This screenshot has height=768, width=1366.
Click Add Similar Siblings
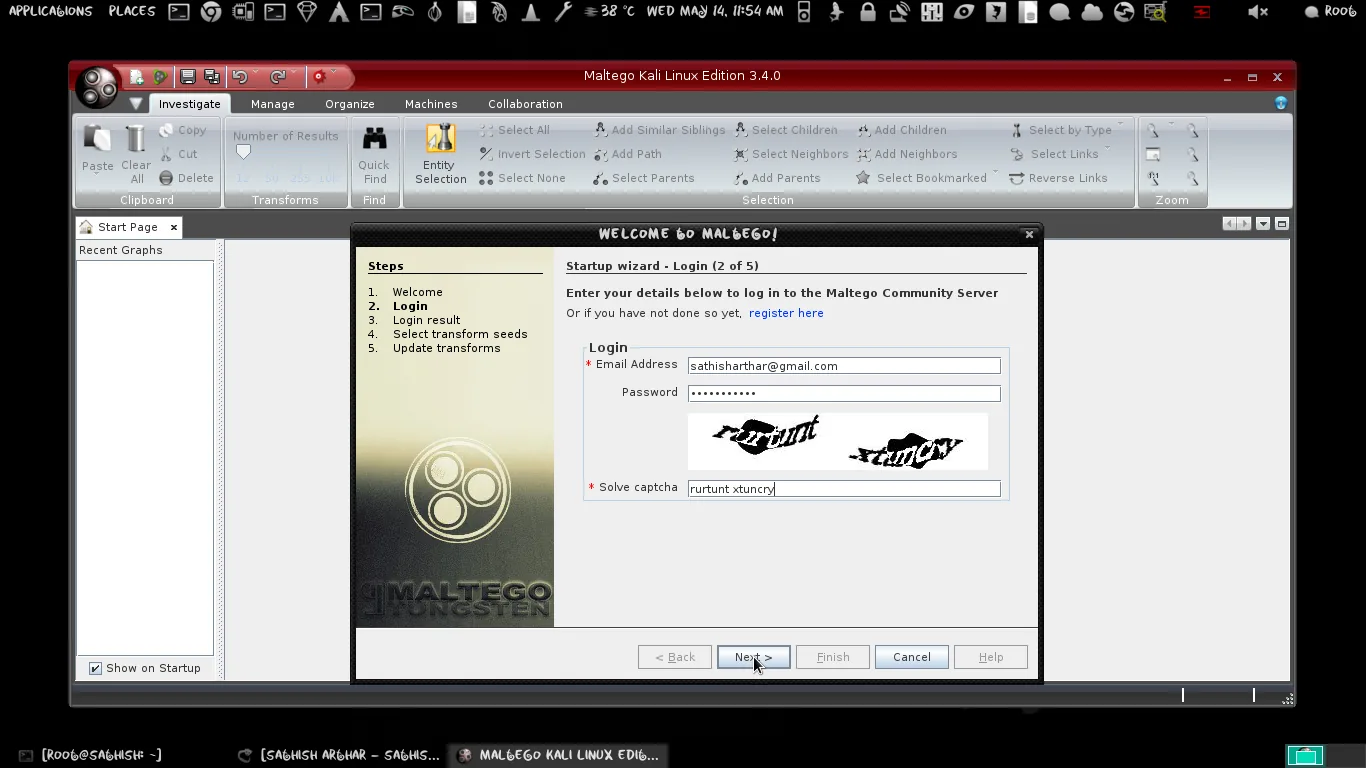(659, 130)
